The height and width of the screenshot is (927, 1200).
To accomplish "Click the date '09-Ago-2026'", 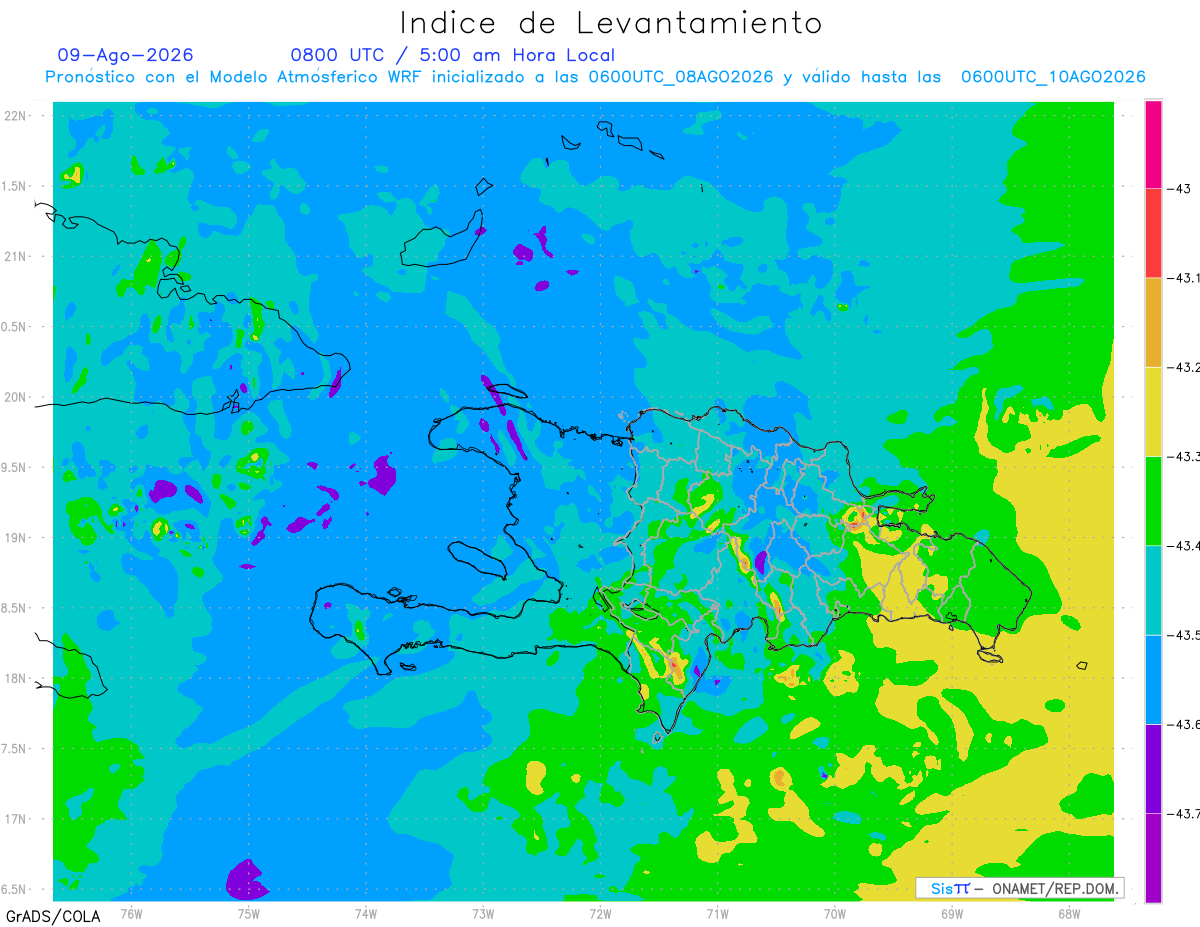I will (125, 55).
